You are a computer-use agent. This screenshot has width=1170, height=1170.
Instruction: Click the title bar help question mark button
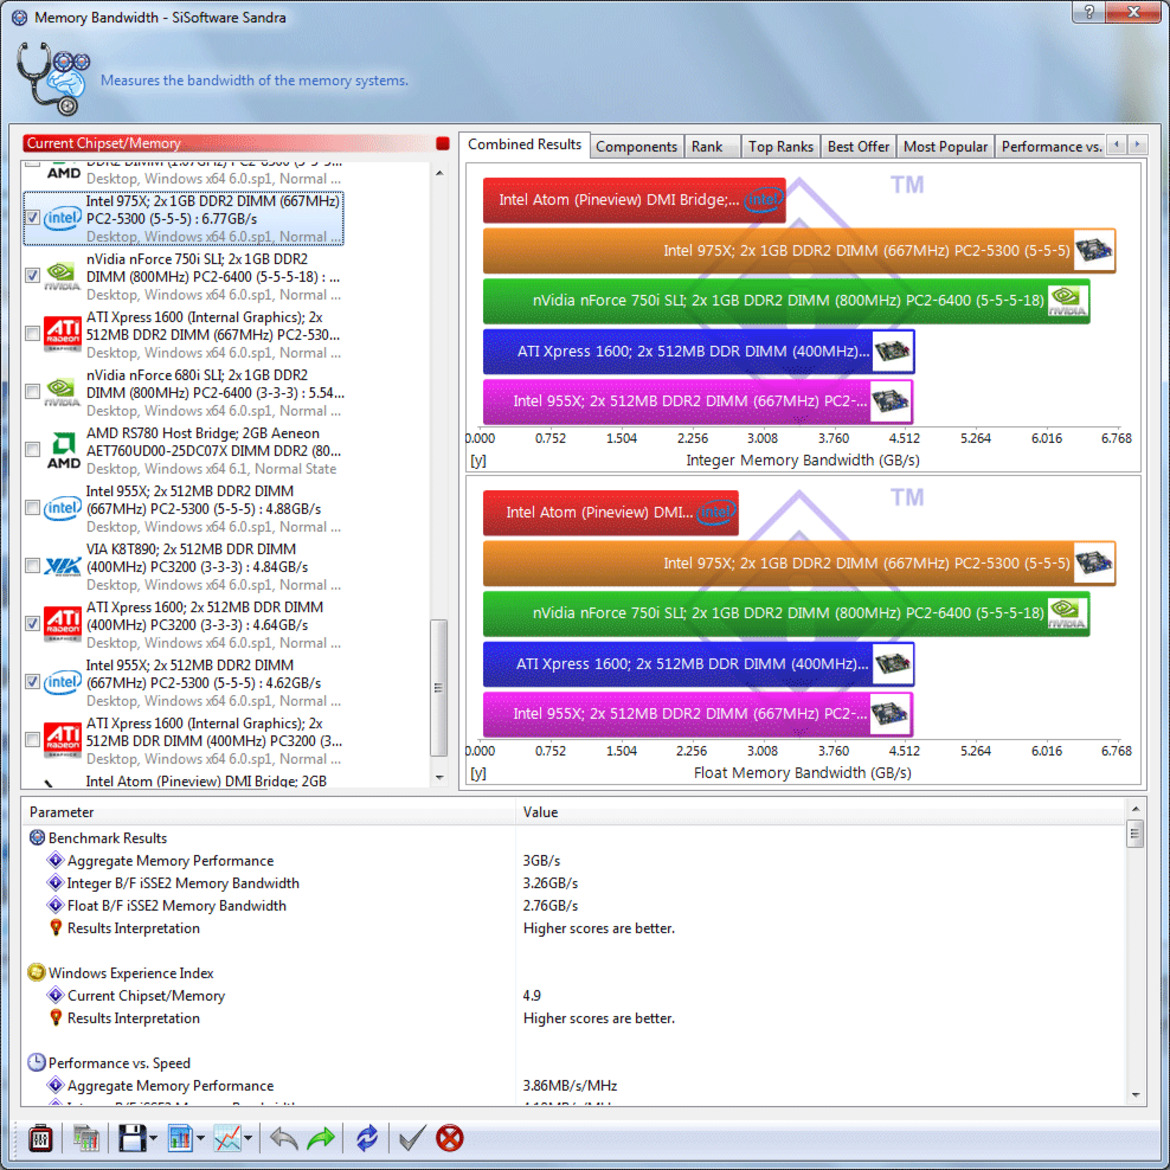coord(1089,12)
